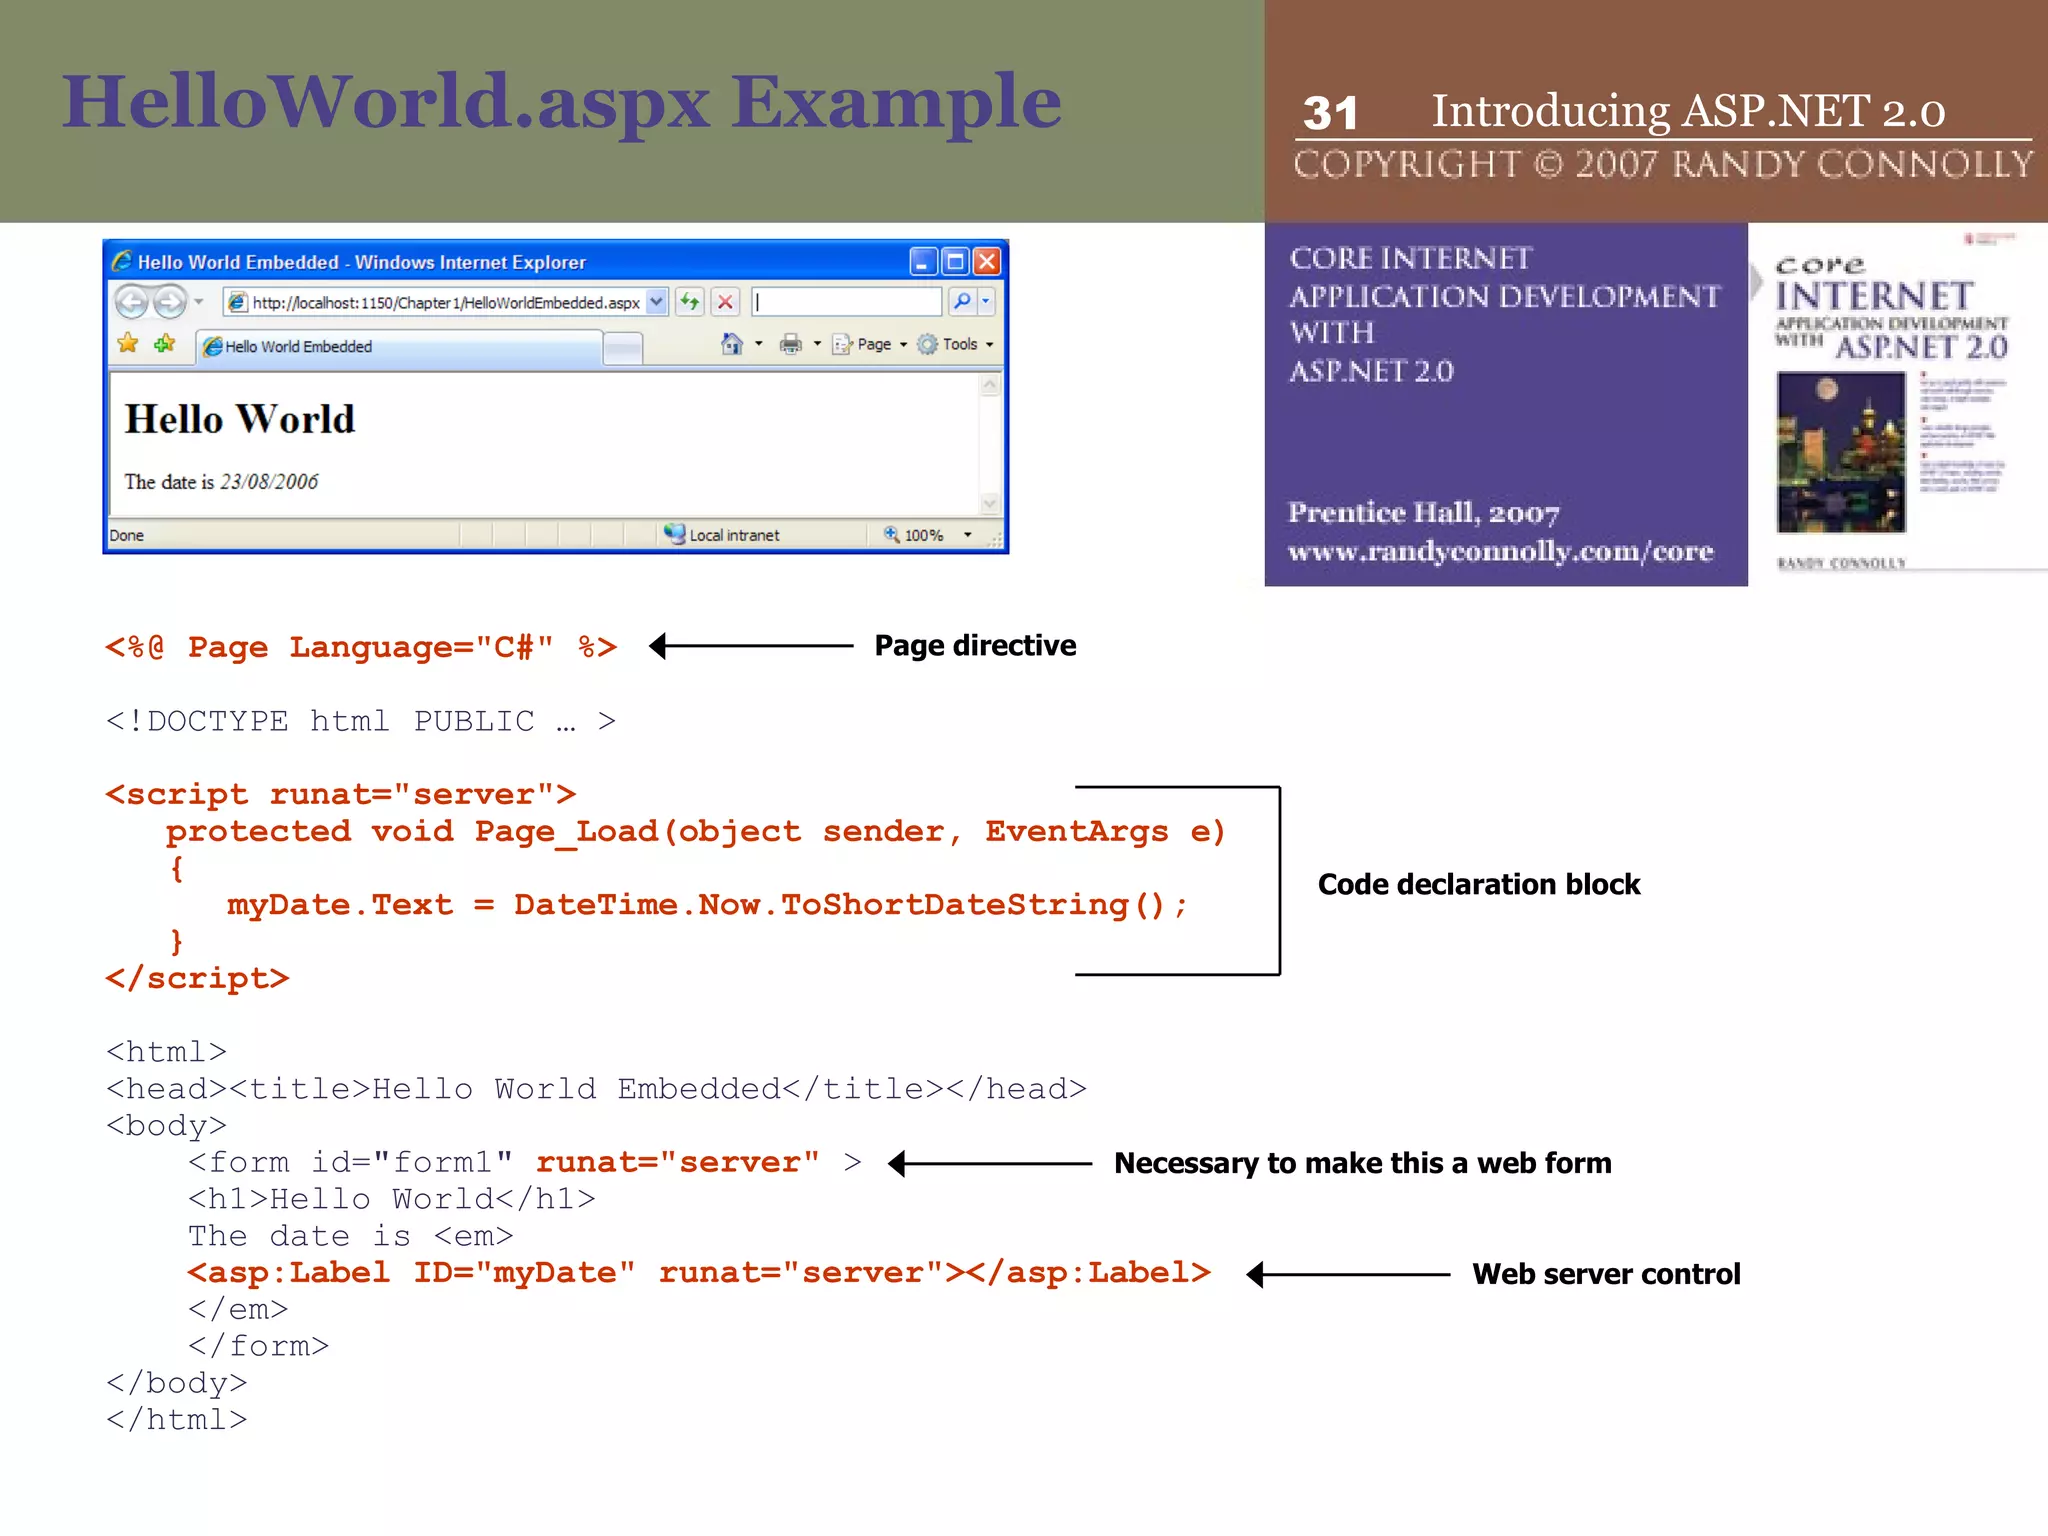
Task: Click the title Hello World Embedded code line
Action: [596, 1089]
